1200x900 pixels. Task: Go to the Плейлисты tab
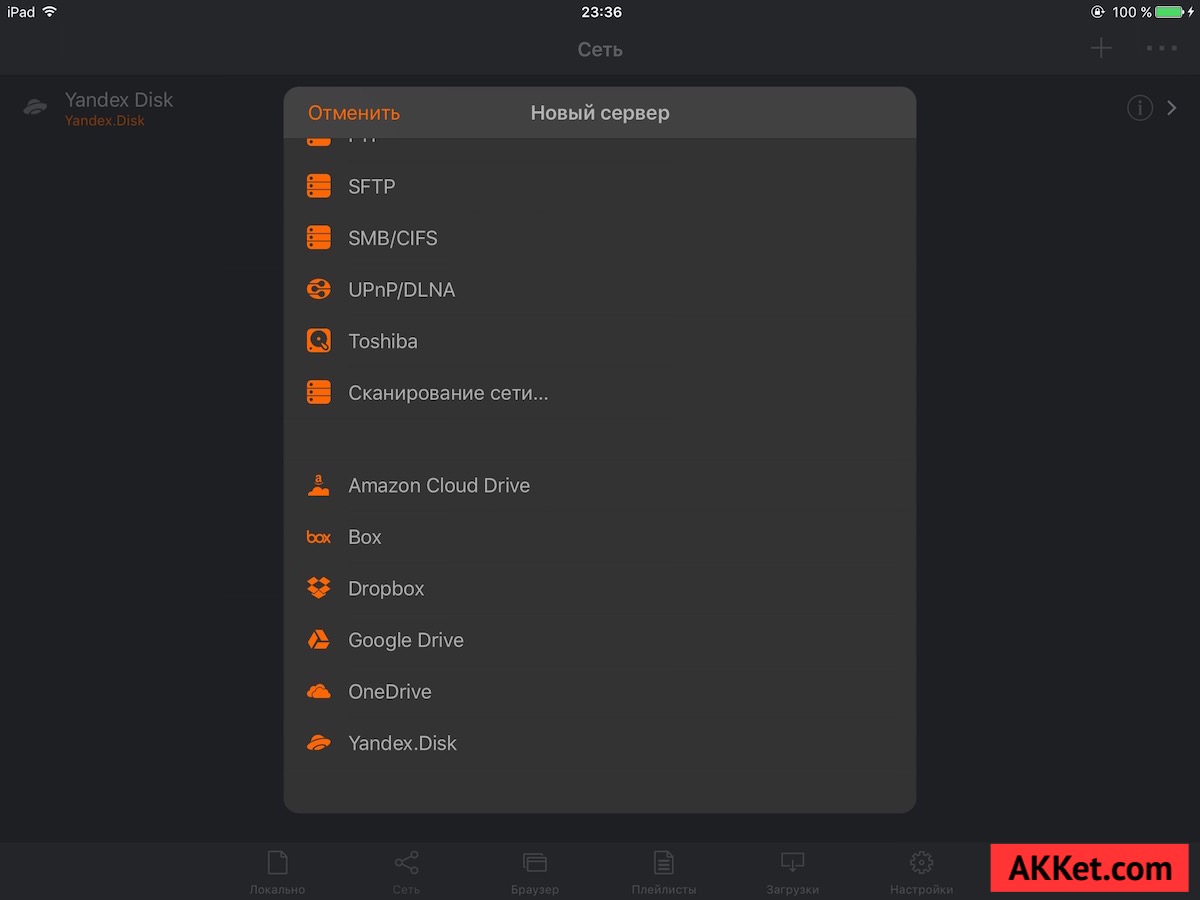coord(663,871)
